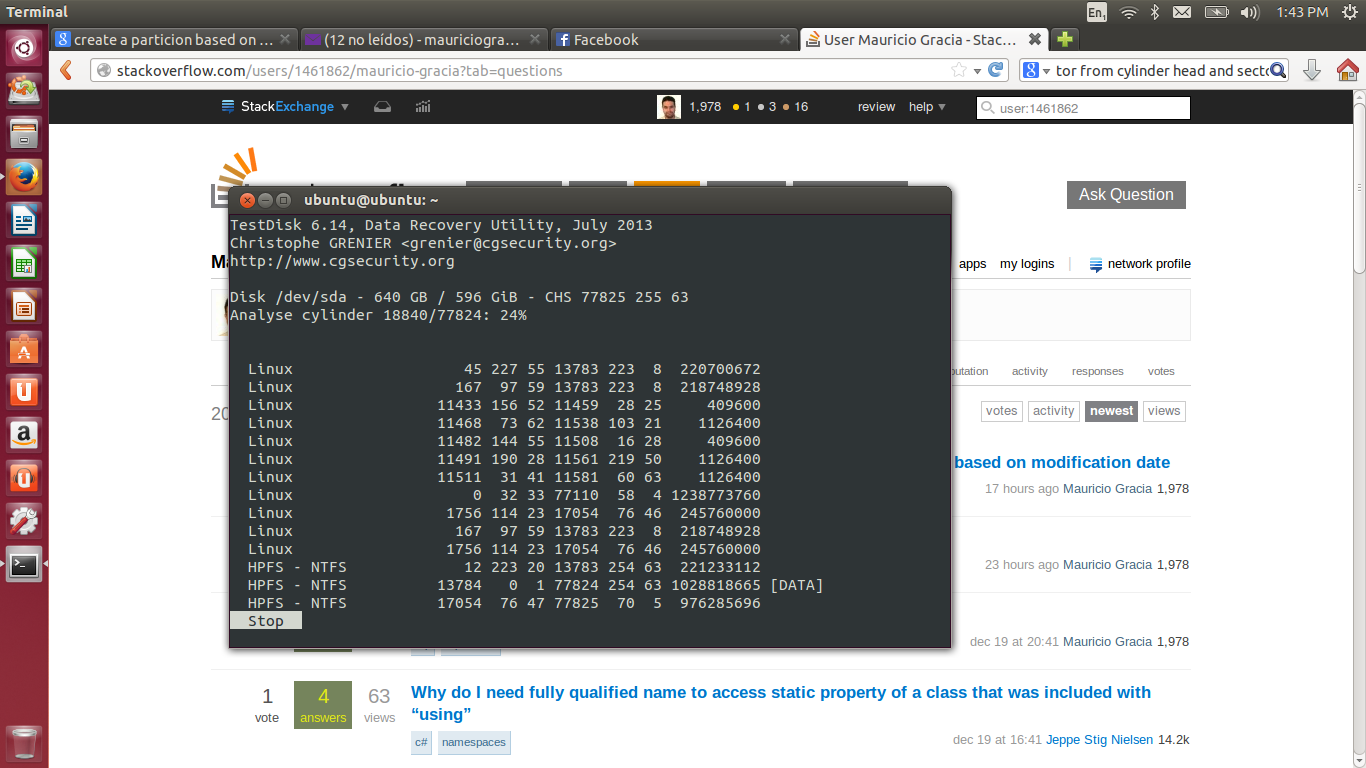Select Stop in TestDisk terminal

coord(266,621)
